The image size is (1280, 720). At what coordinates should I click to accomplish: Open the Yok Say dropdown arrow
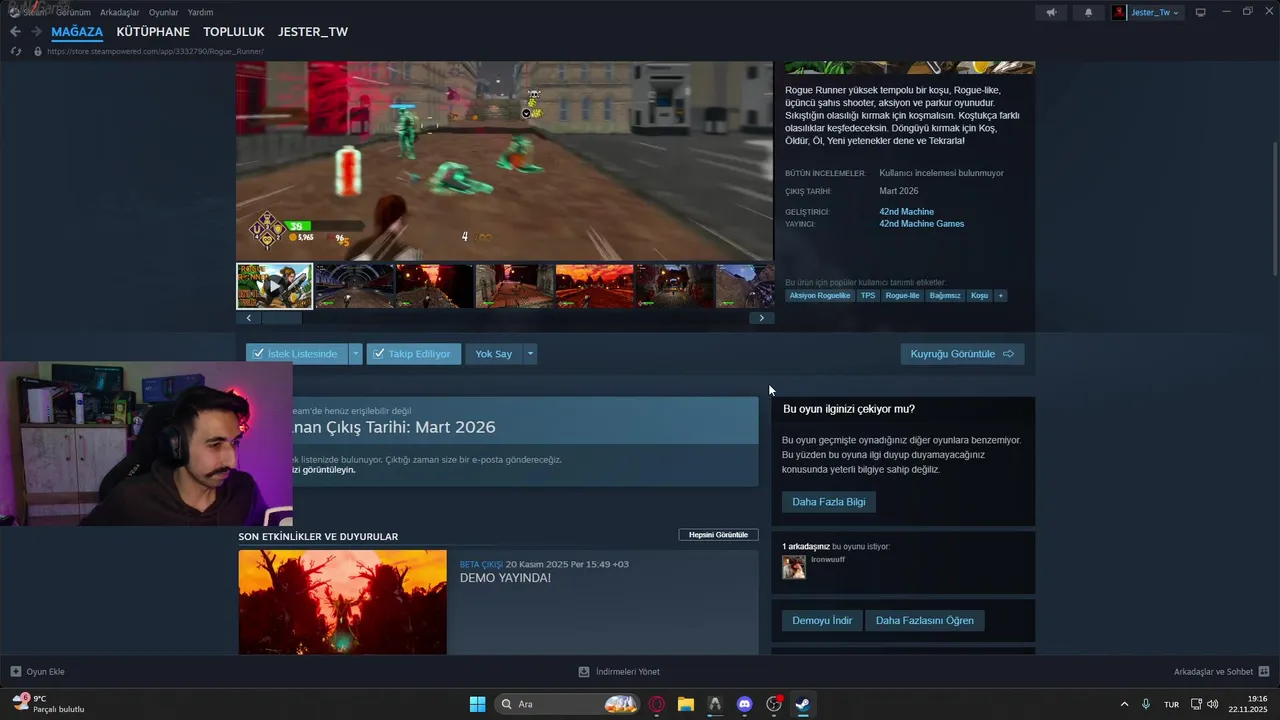(x=530, y=354)
